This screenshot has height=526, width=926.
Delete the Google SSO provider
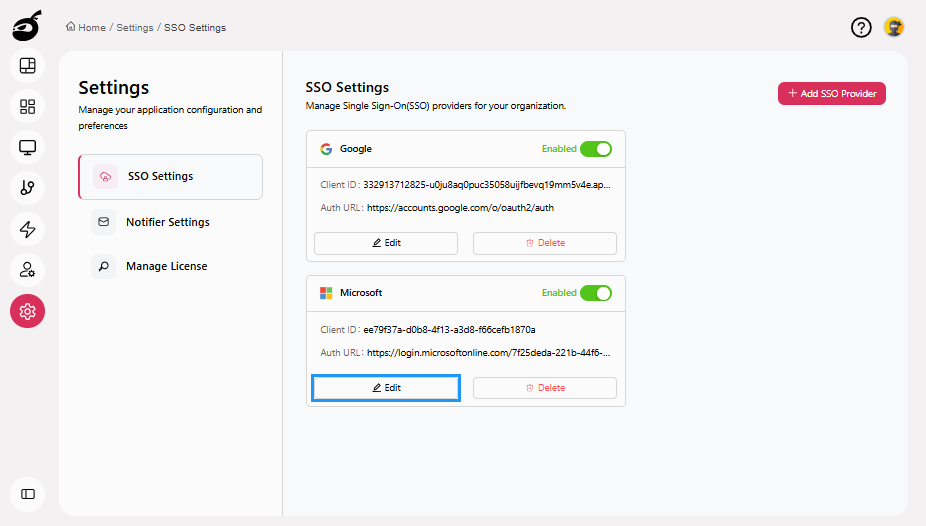point(544,243)
